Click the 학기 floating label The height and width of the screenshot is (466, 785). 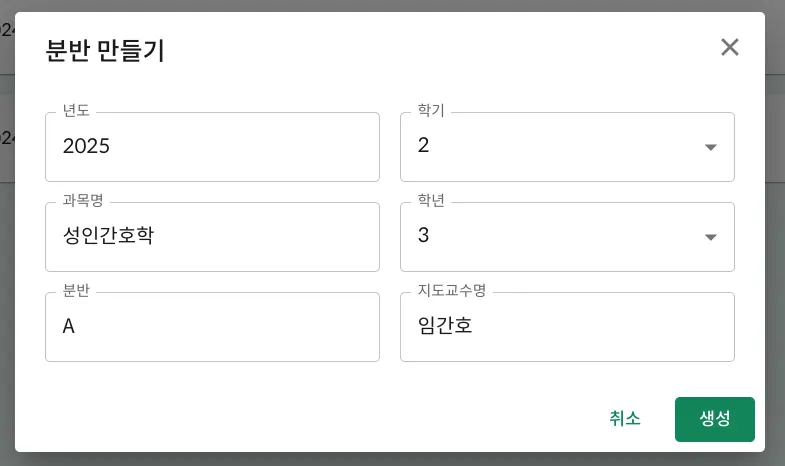pyautogui.click(x=431, y=111)
